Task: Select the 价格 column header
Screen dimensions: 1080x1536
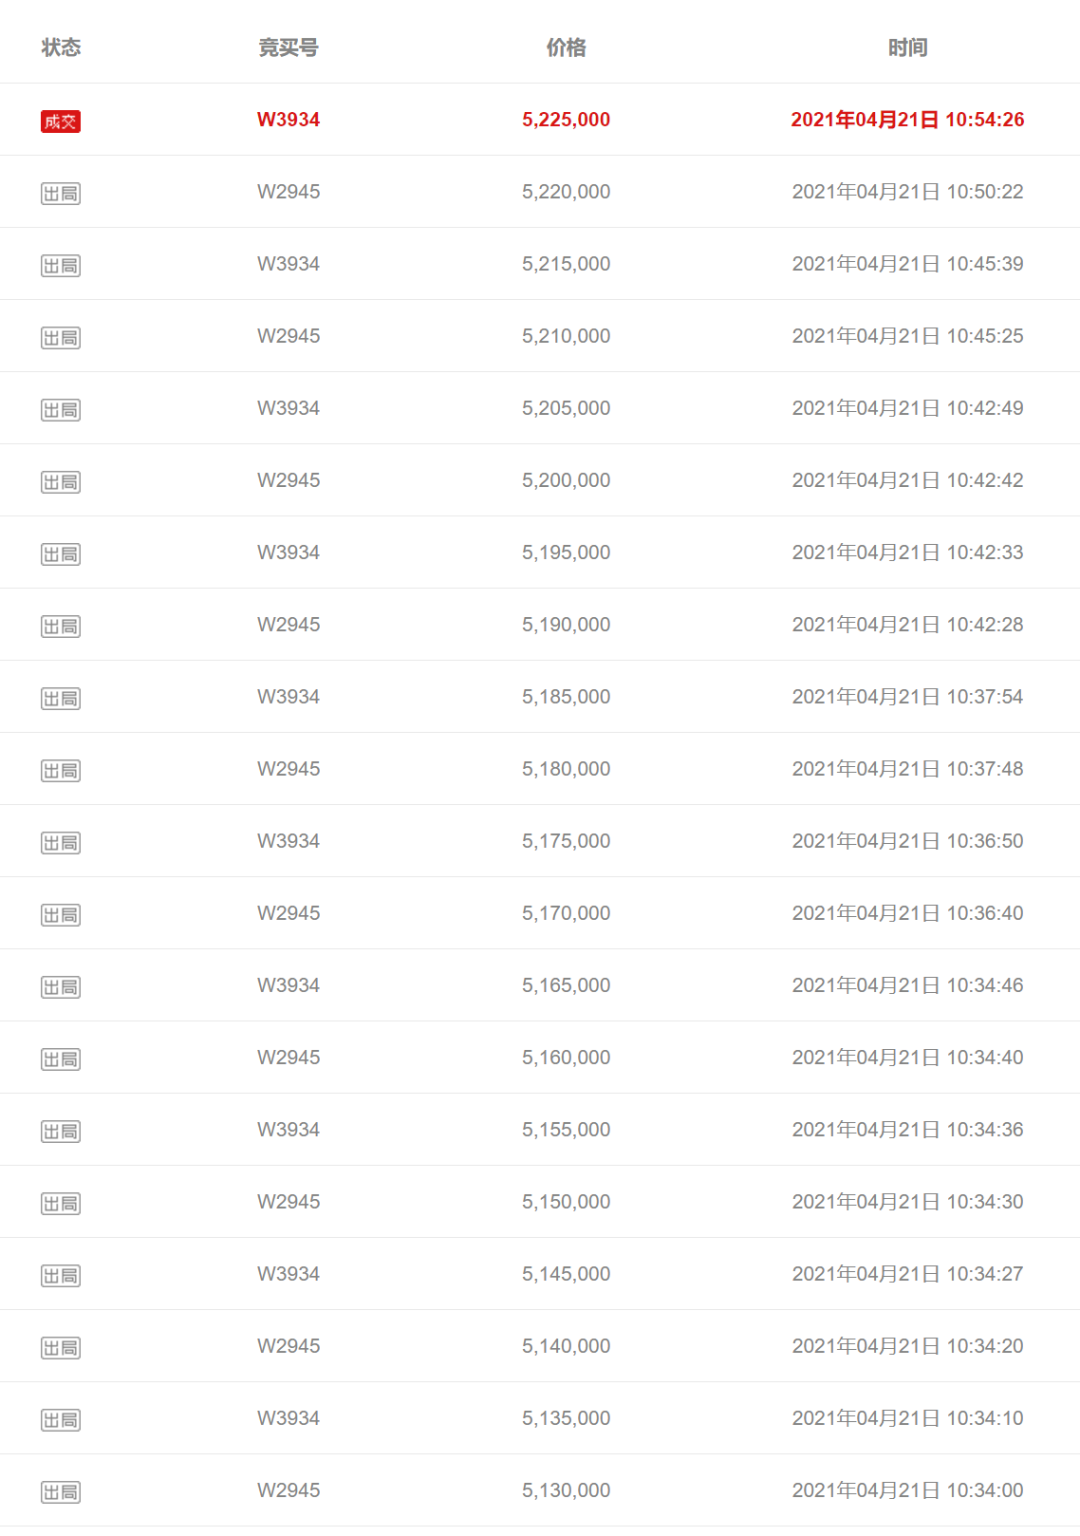Action: pyautogui.click(x=566, y=47)
